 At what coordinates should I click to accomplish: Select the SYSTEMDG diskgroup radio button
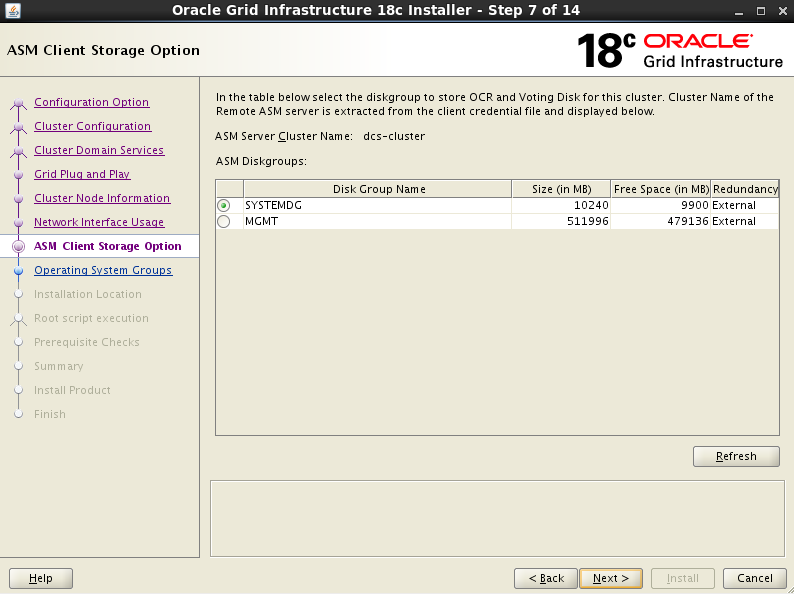click(223, 206)
